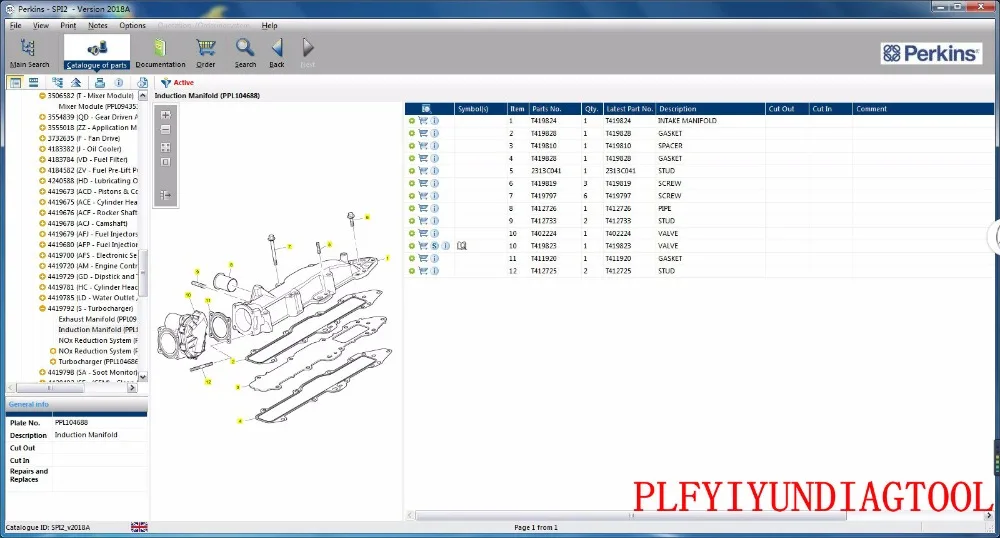Click the INTAKE MANIFOLD description cell

coord(687,120)
